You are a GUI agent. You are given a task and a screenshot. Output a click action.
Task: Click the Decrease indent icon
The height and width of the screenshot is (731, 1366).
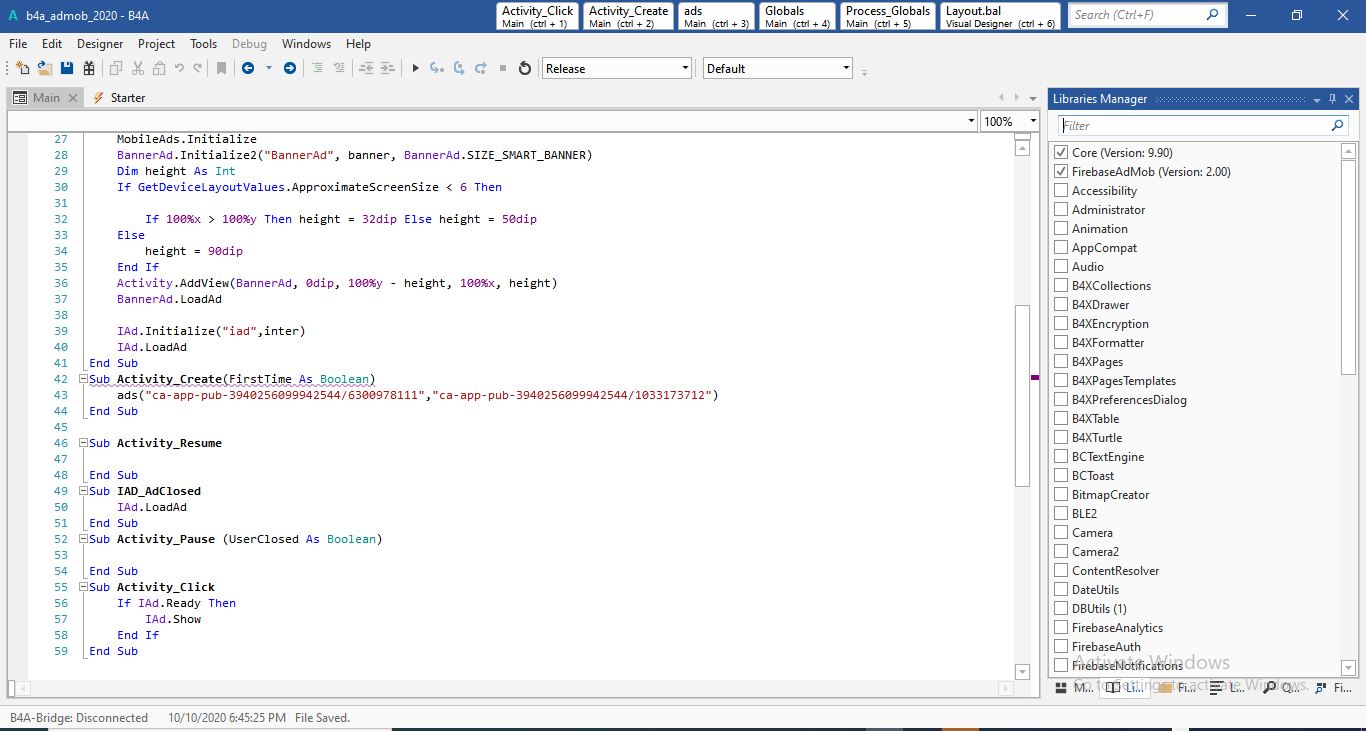[366, 68]
